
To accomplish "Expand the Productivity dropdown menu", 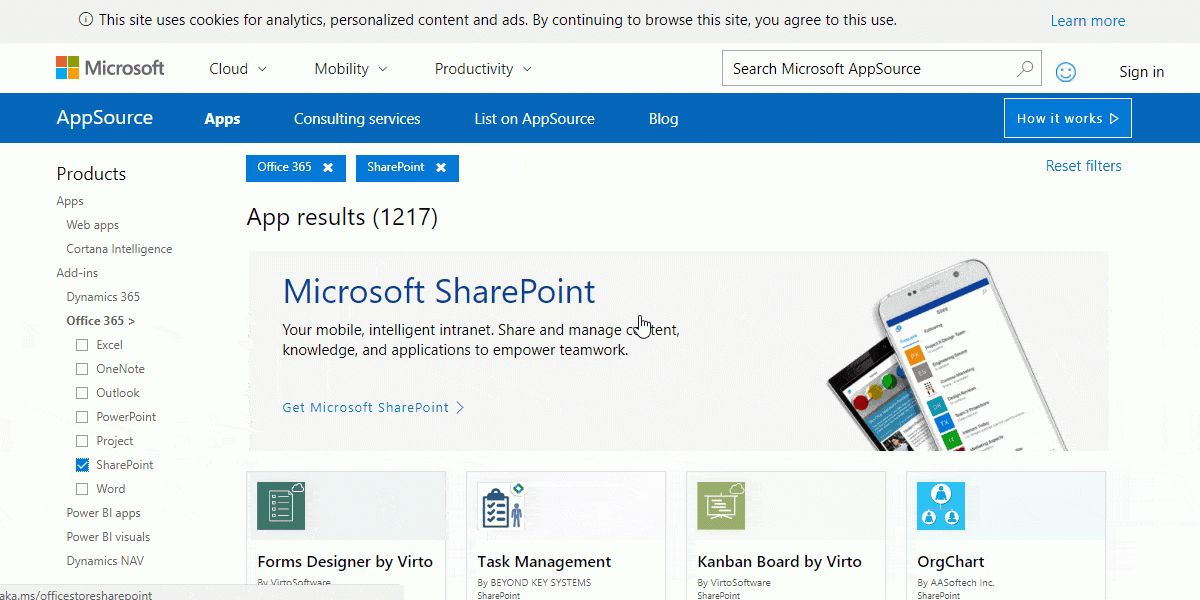I will tap(483, 69).
